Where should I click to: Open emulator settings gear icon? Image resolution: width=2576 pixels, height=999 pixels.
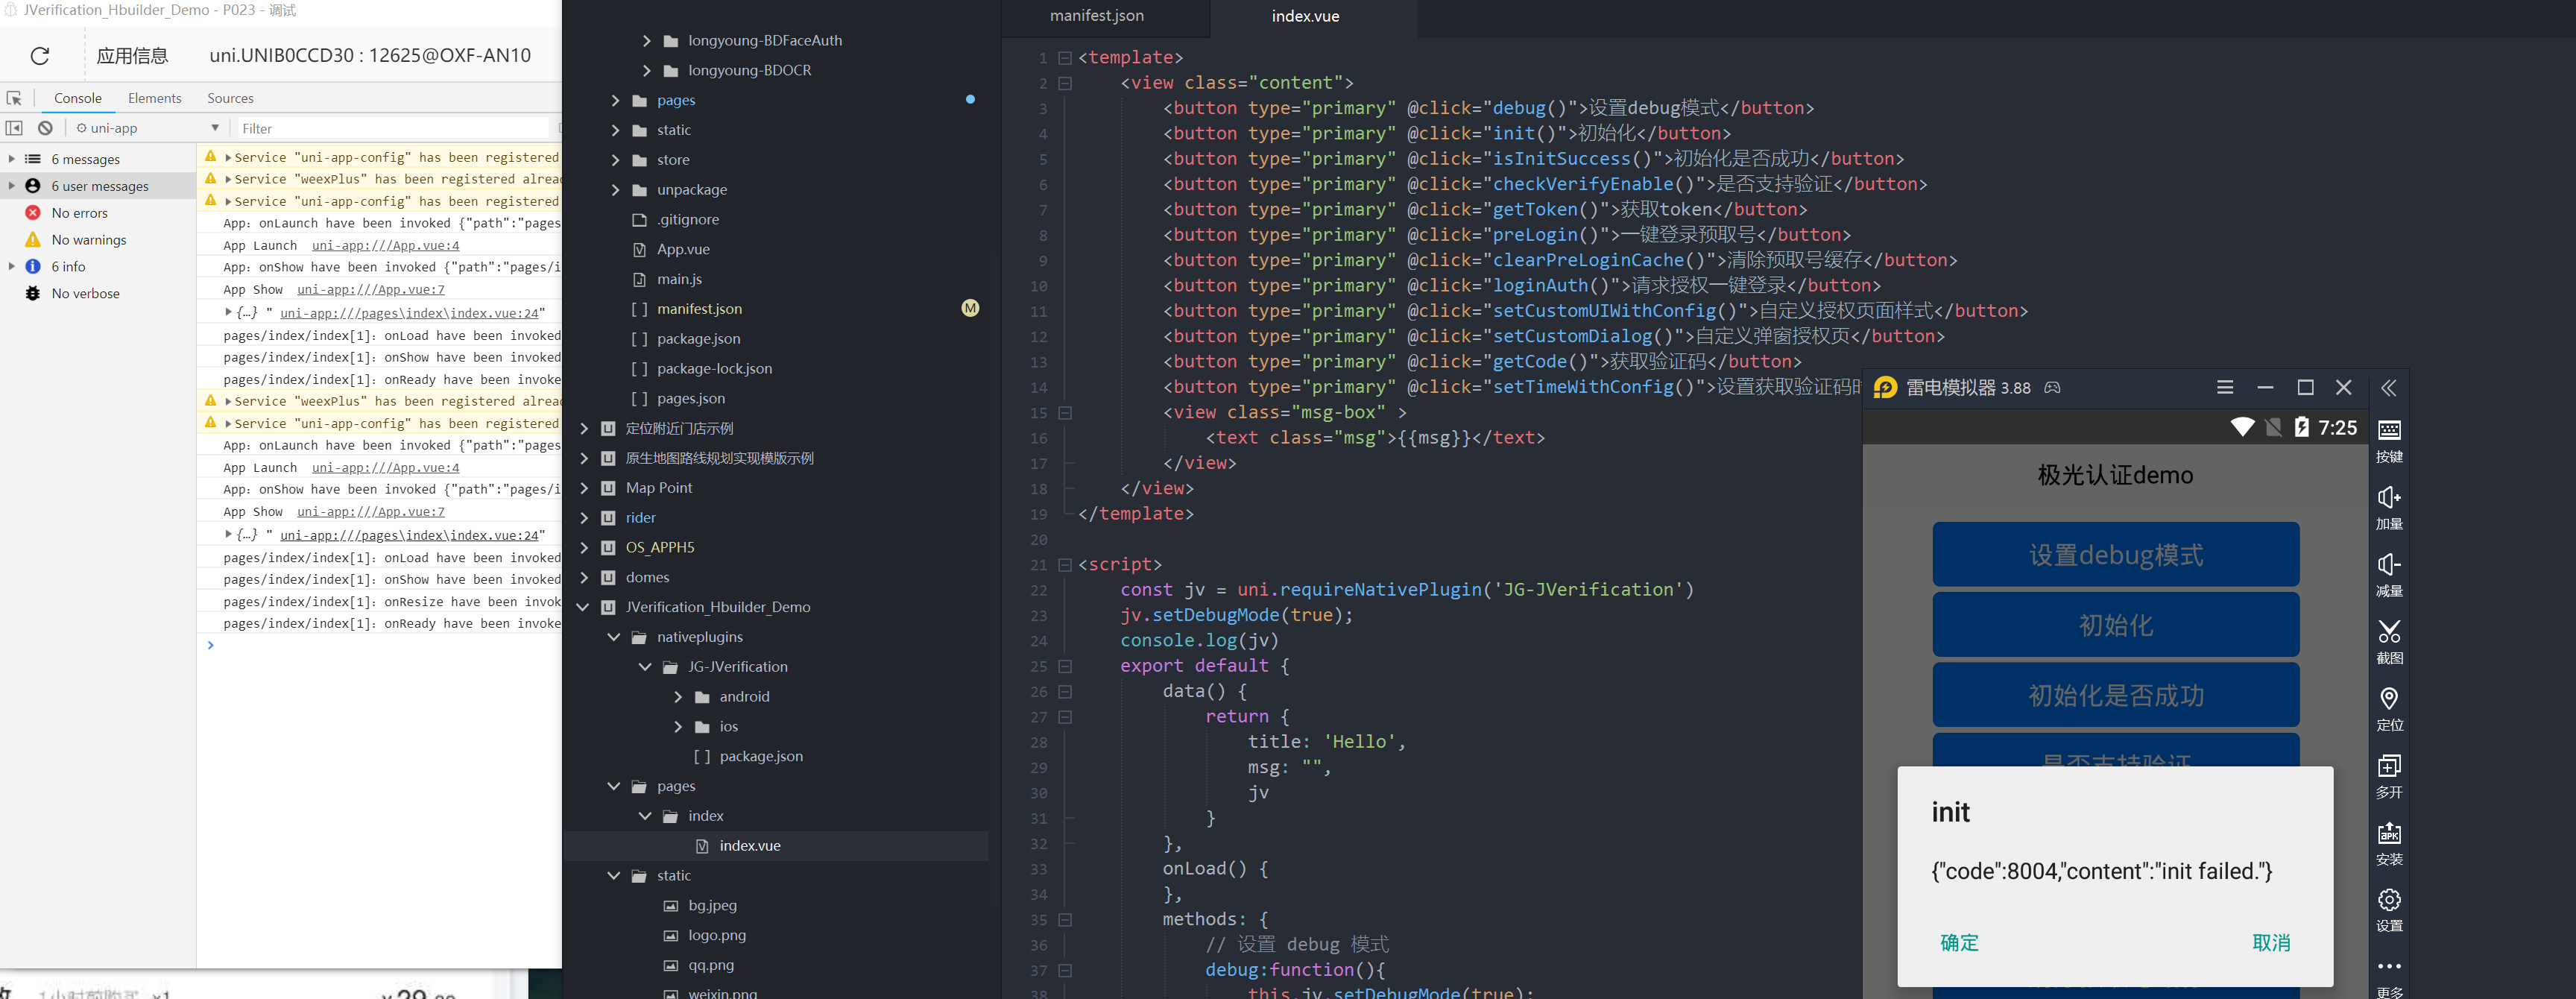pyautogui.click(x=2388, y=899)
